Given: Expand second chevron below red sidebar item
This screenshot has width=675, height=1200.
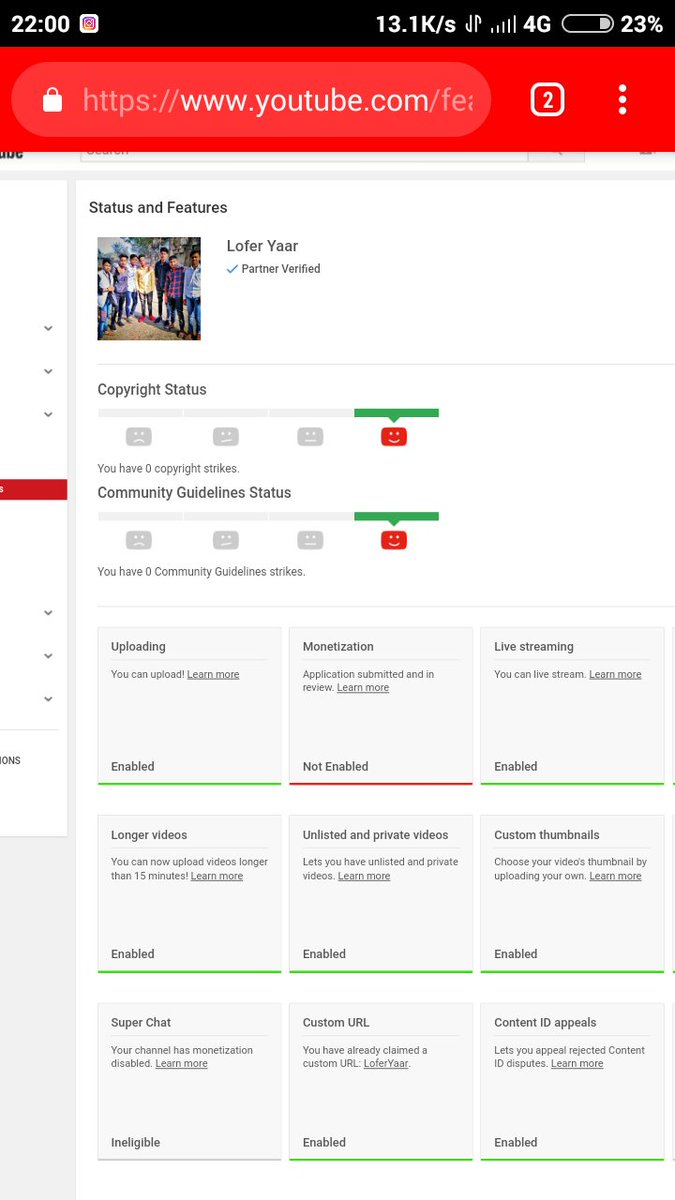Looking at the screenshot, I should pyautogui.click(x=48, y=656).
